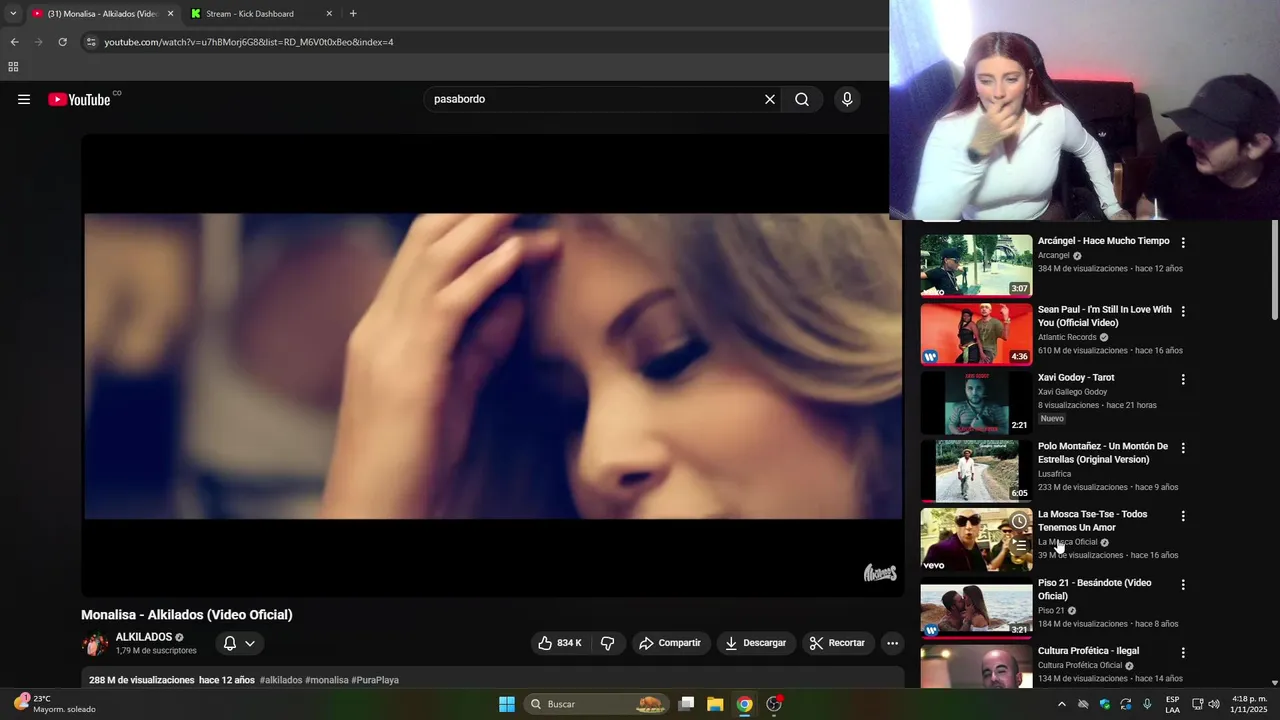Viewport: 1280px width, 720px height.
Task: Open Task View on the taskbar
Action: 686,704
